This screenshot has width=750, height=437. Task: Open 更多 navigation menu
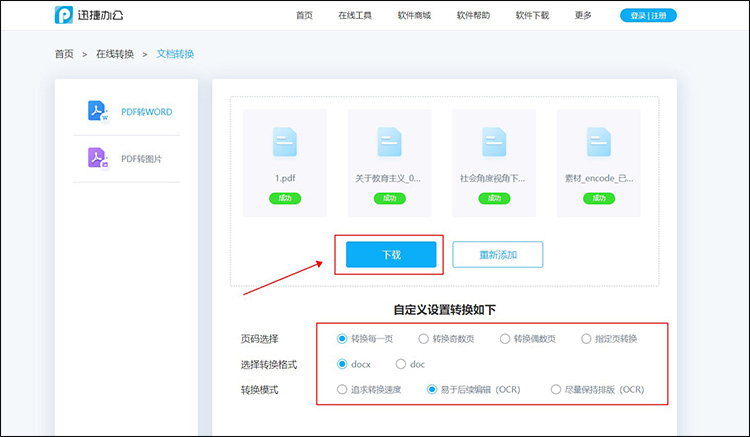[x=583, y=15]
